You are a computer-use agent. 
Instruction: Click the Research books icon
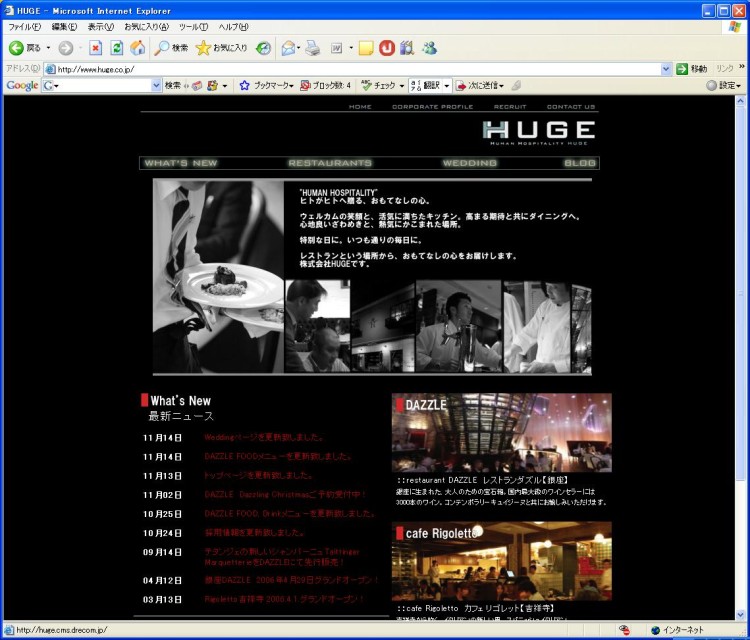click(407, 48)
